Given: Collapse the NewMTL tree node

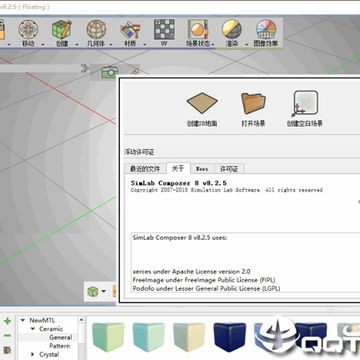Looking at the screenshot, I should (23, 320).
